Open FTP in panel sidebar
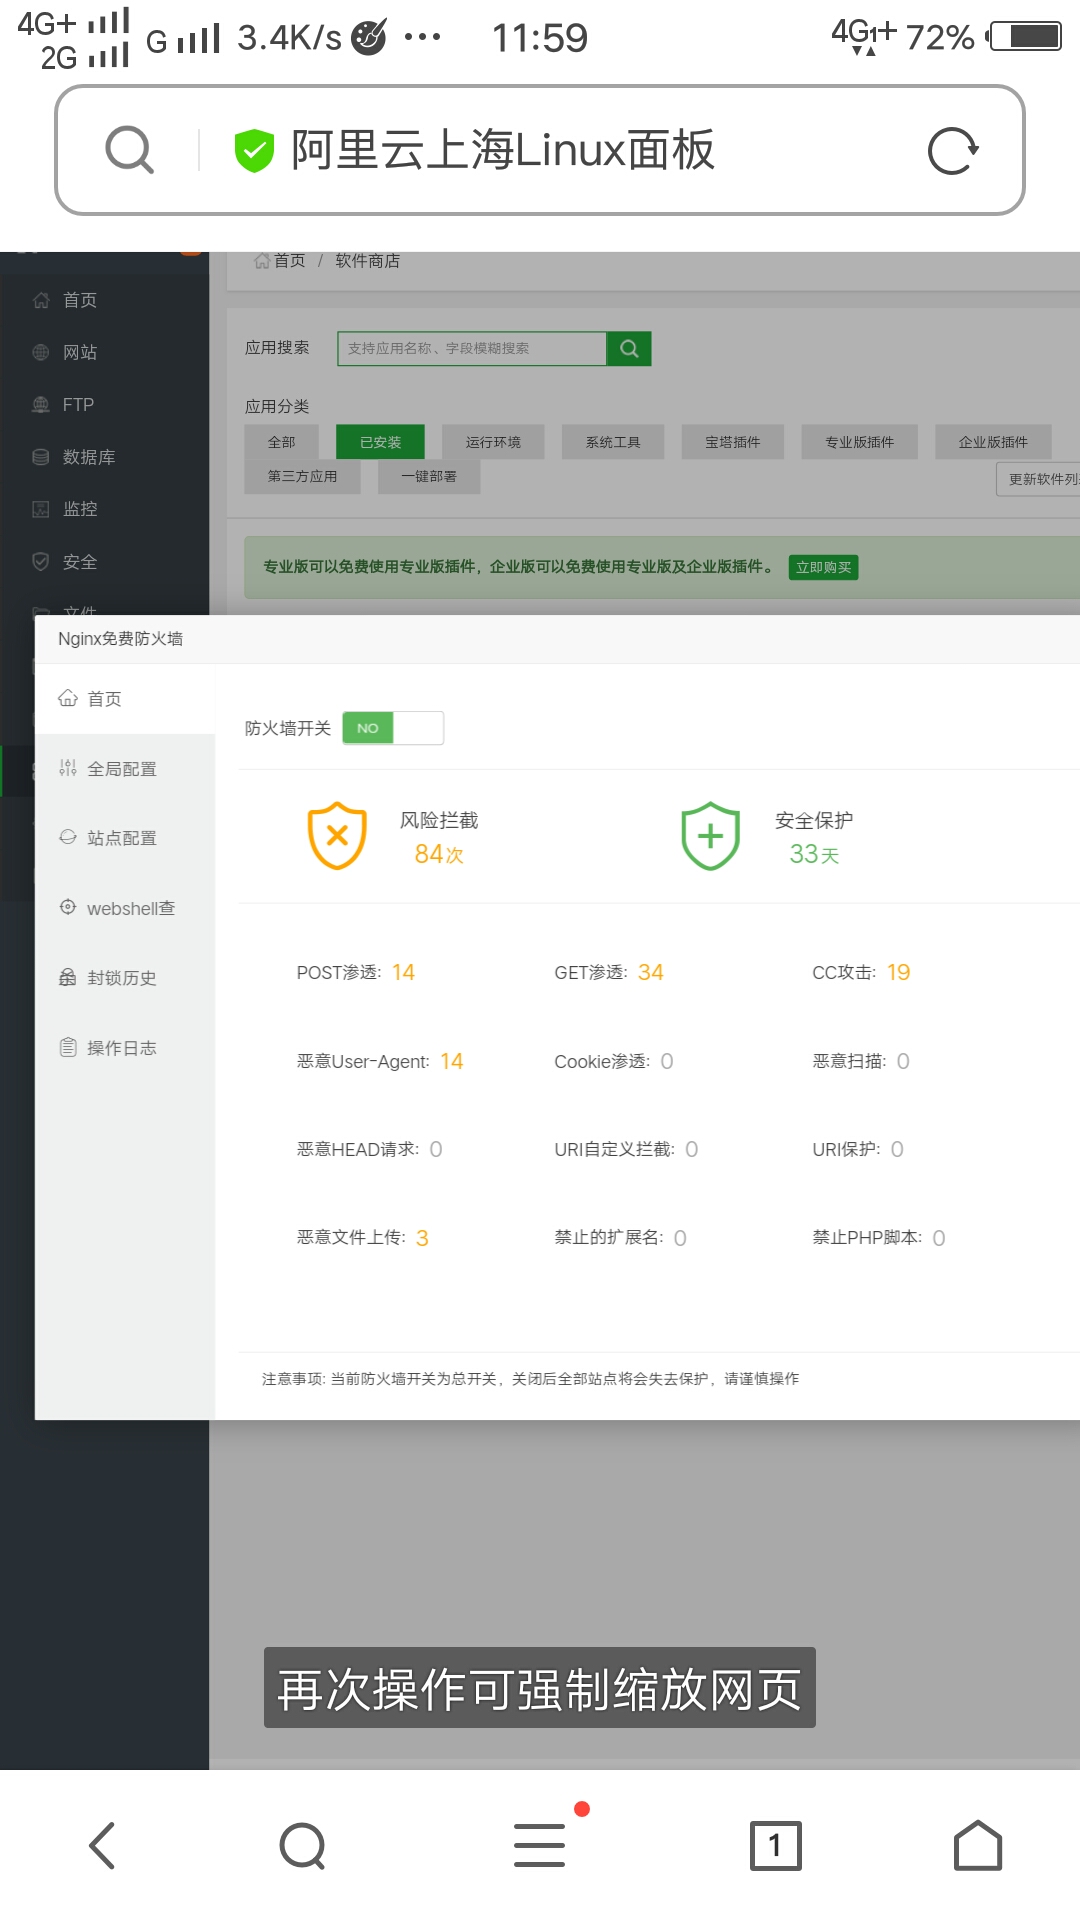This screenshot has width=1080, height=1920. click(x=78, y=404)
